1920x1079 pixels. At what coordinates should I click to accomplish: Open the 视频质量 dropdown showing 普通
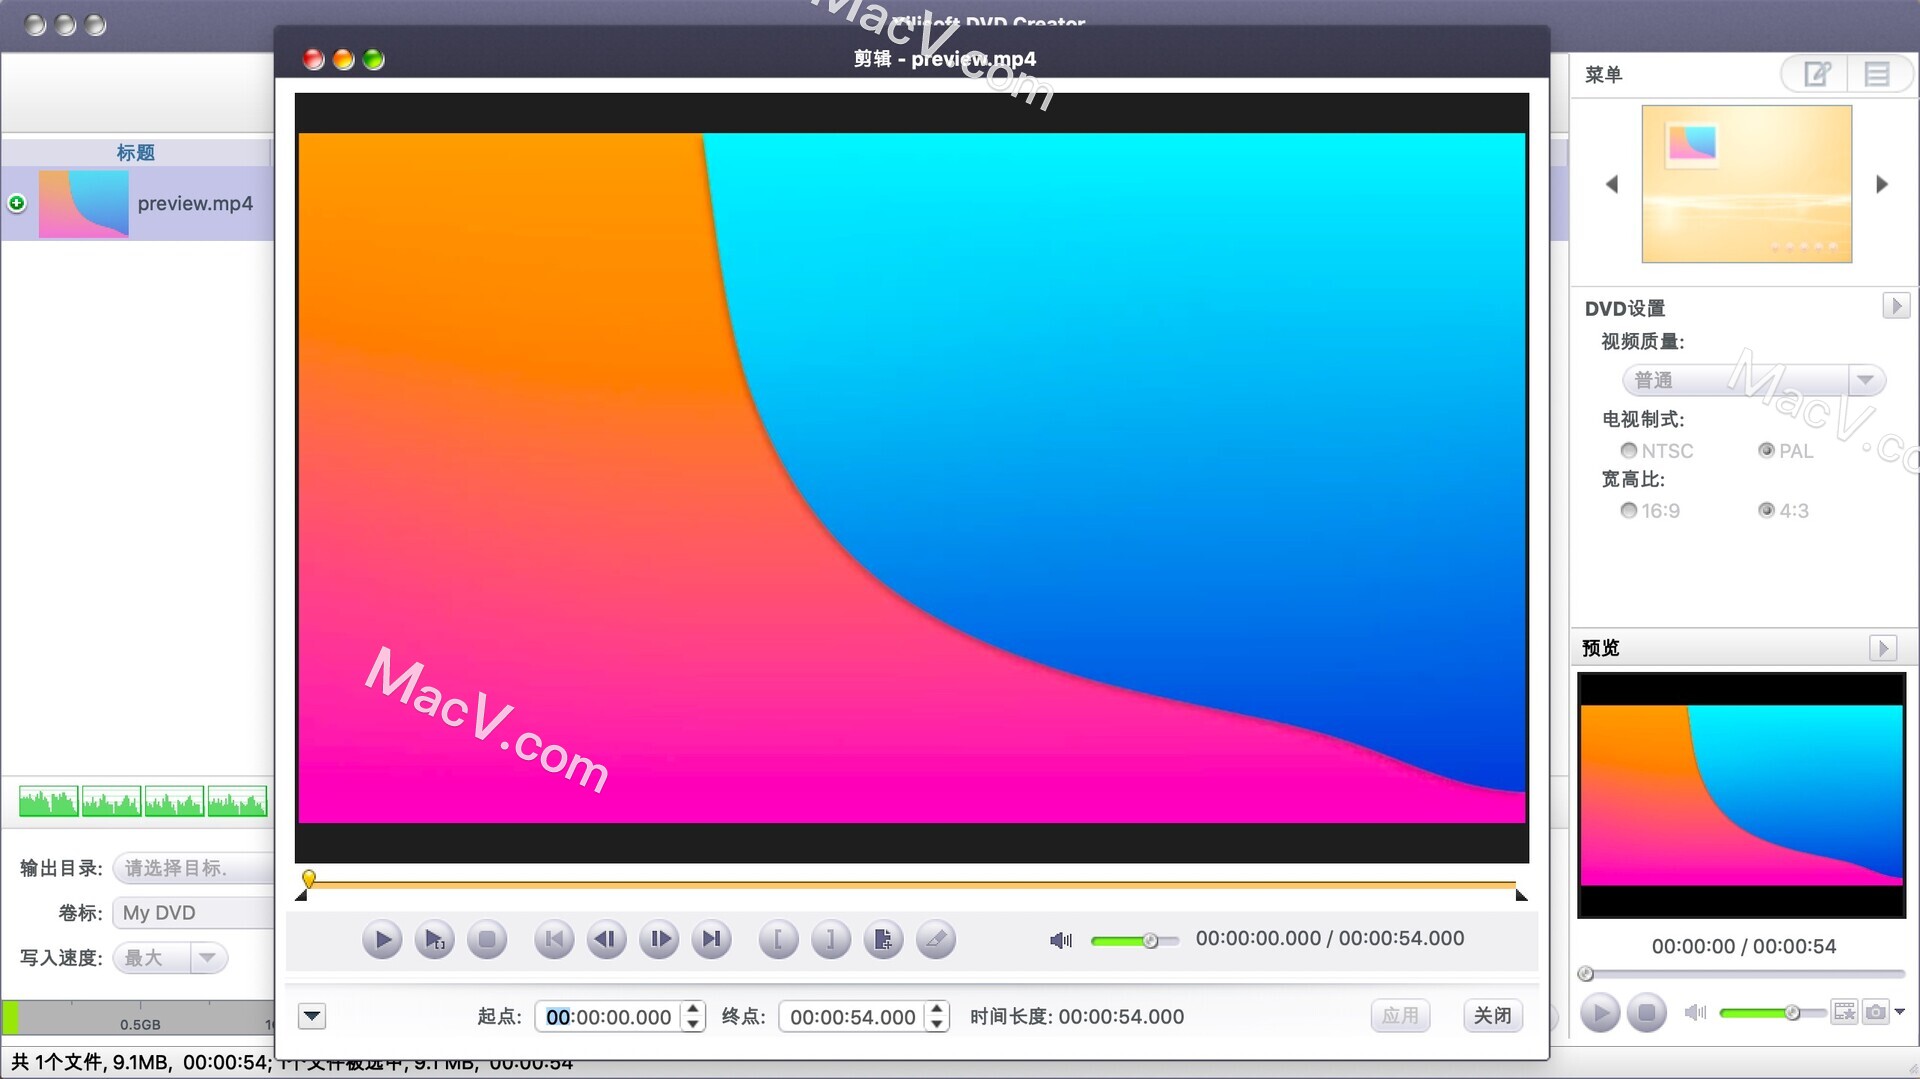point(1754,380)
